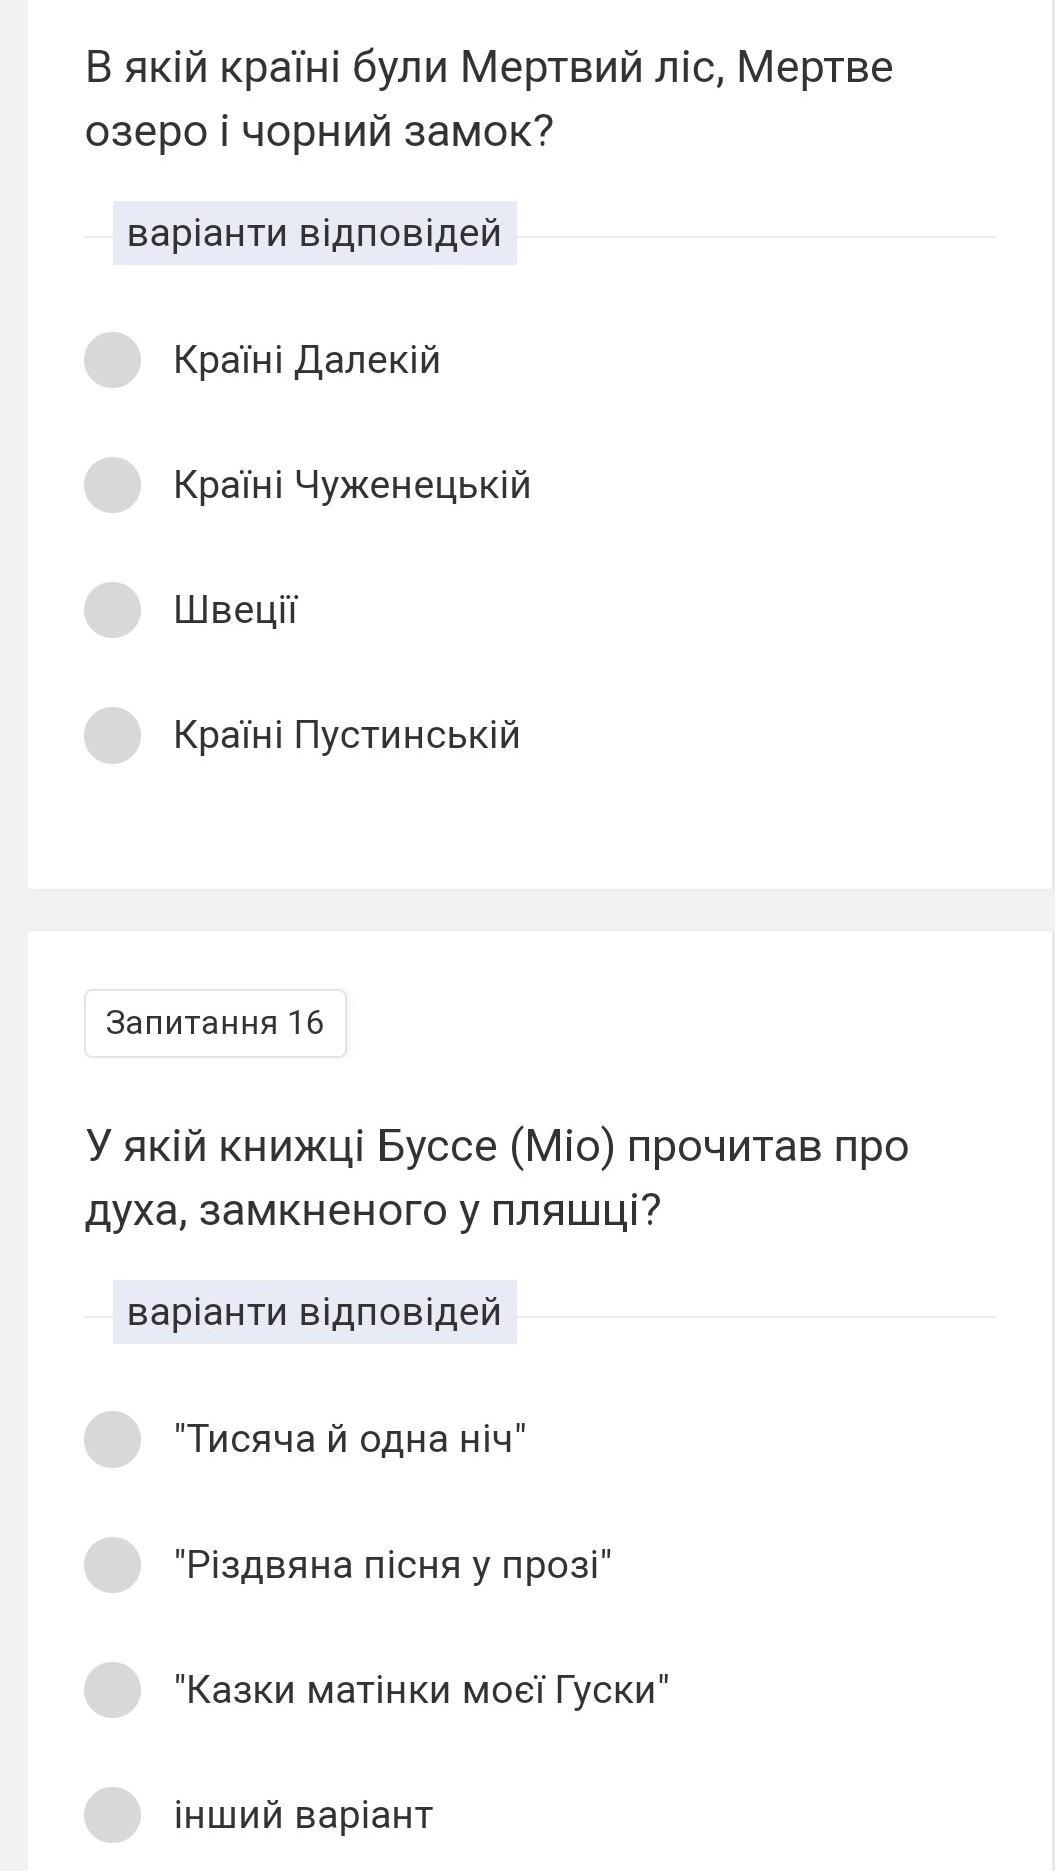This screenshot has width=1055, height=1871.
Task: Tap the Країні Пустинській answer label
Action: [x=347, y=735]
